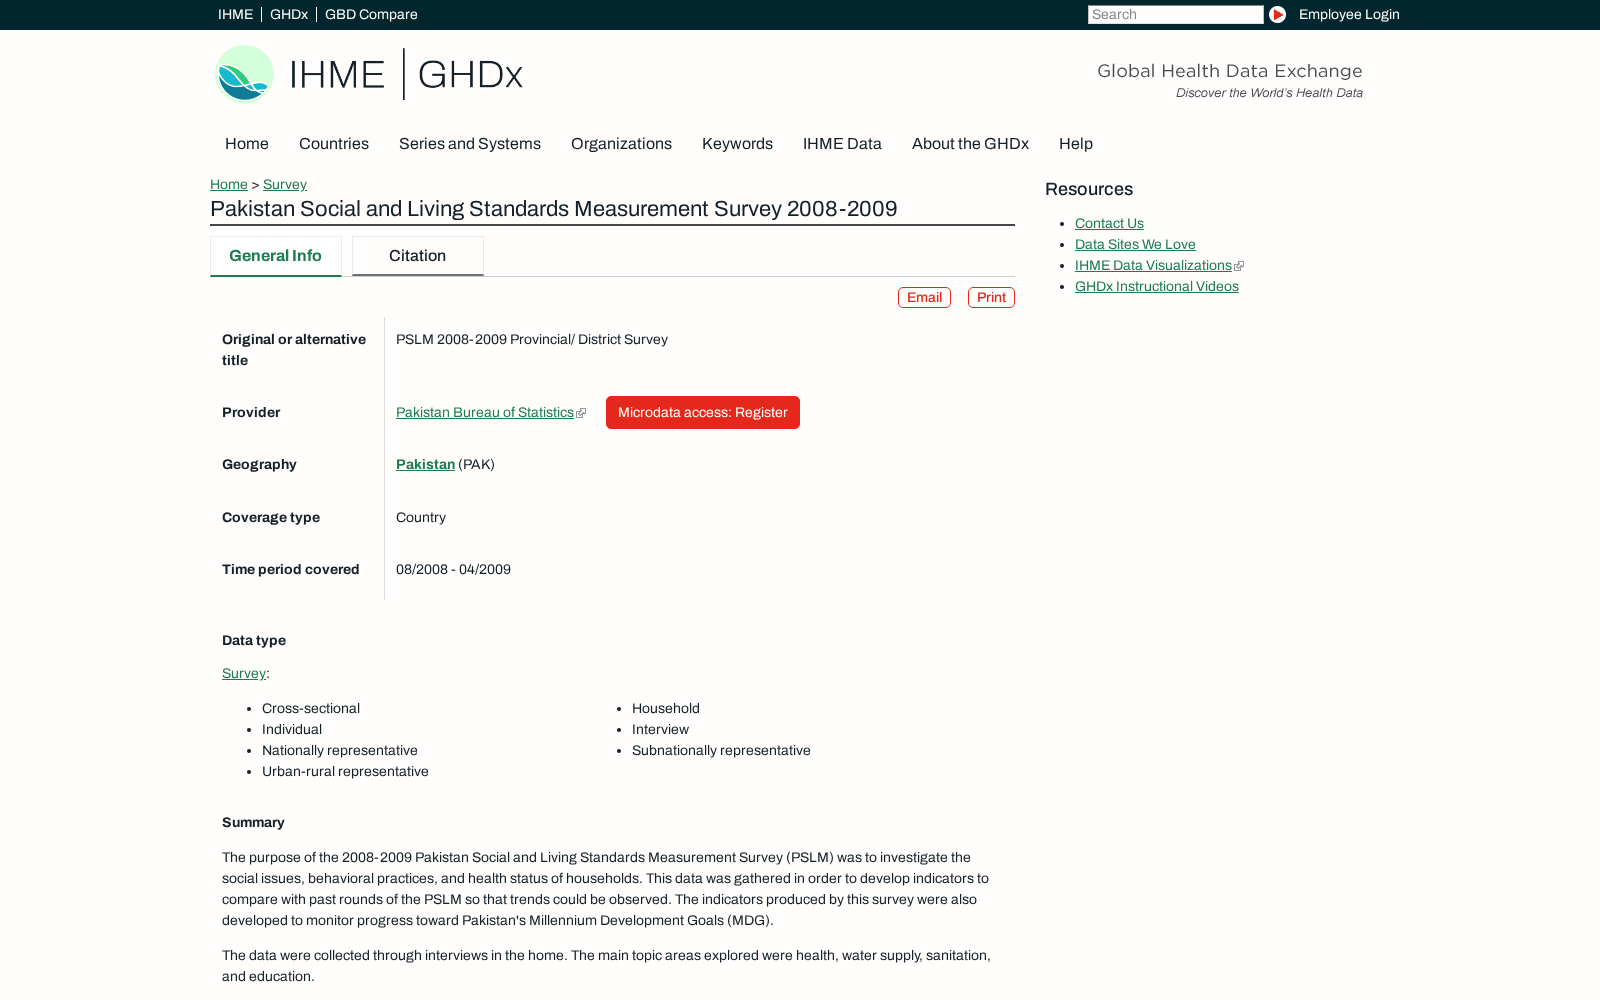The width and height of the screenshot is (1600, 1000).
Task: Focus the Search input field
Action: pyautogui.click(x=1175, y=14)
